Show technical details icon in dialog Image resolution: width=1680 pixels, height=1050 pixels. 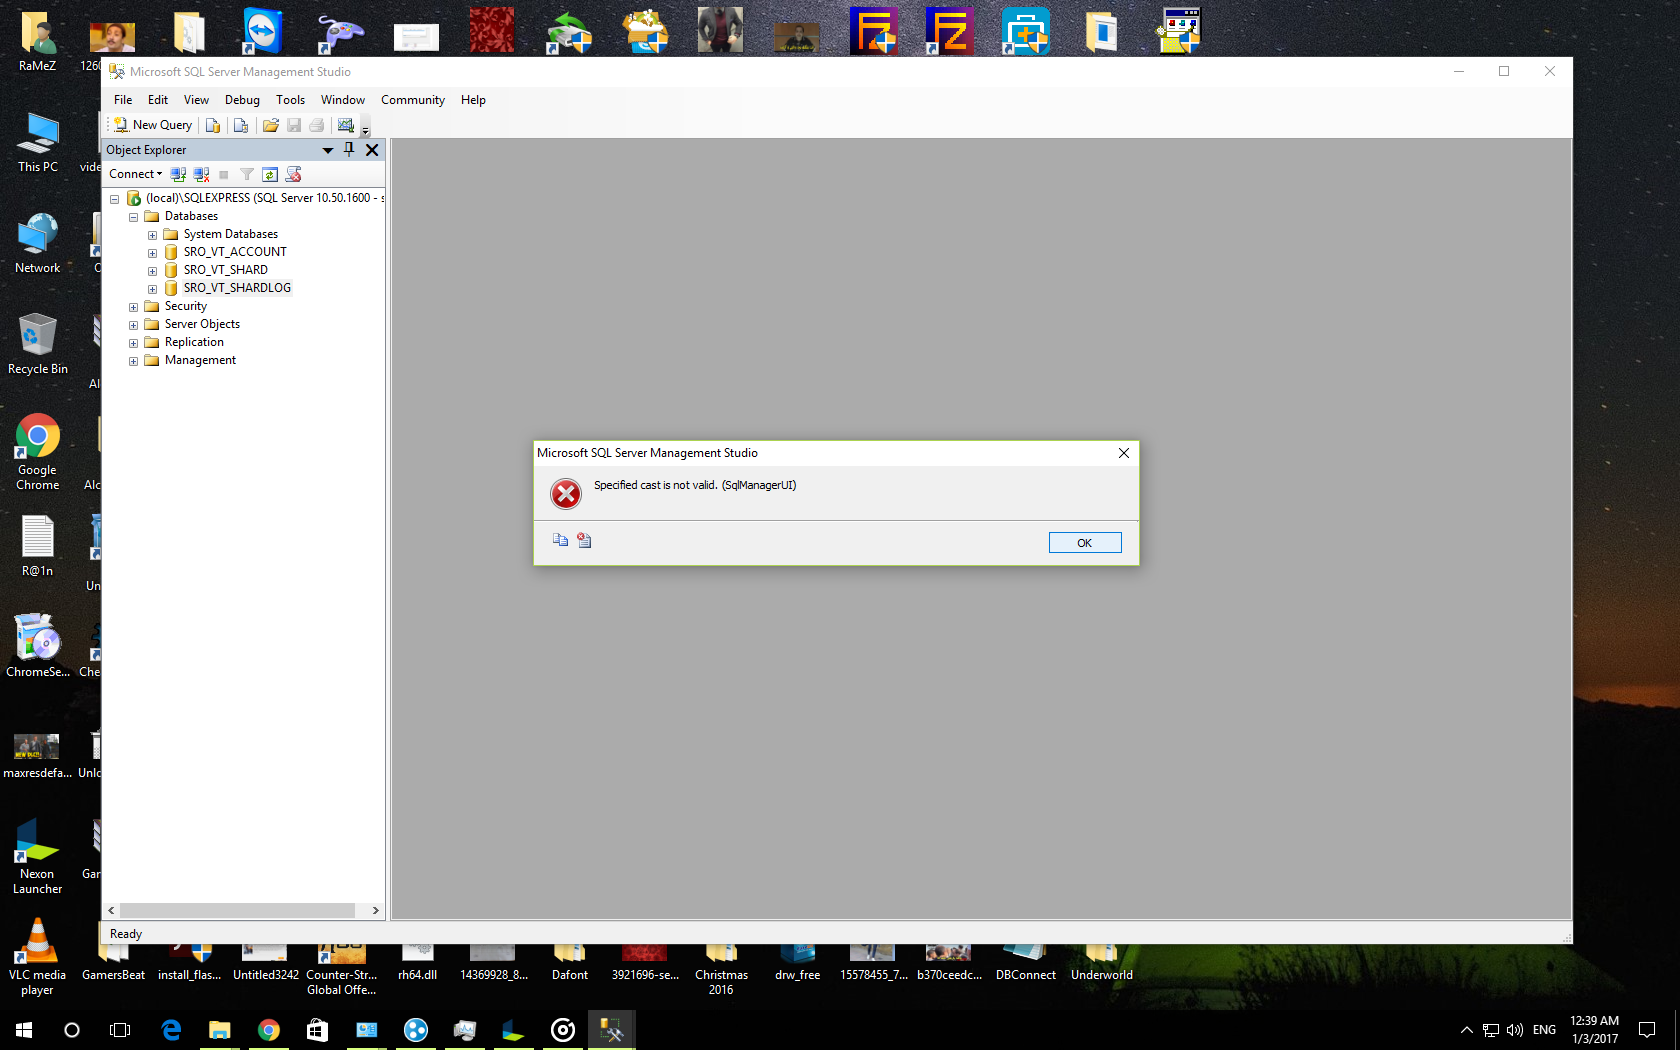584,540
